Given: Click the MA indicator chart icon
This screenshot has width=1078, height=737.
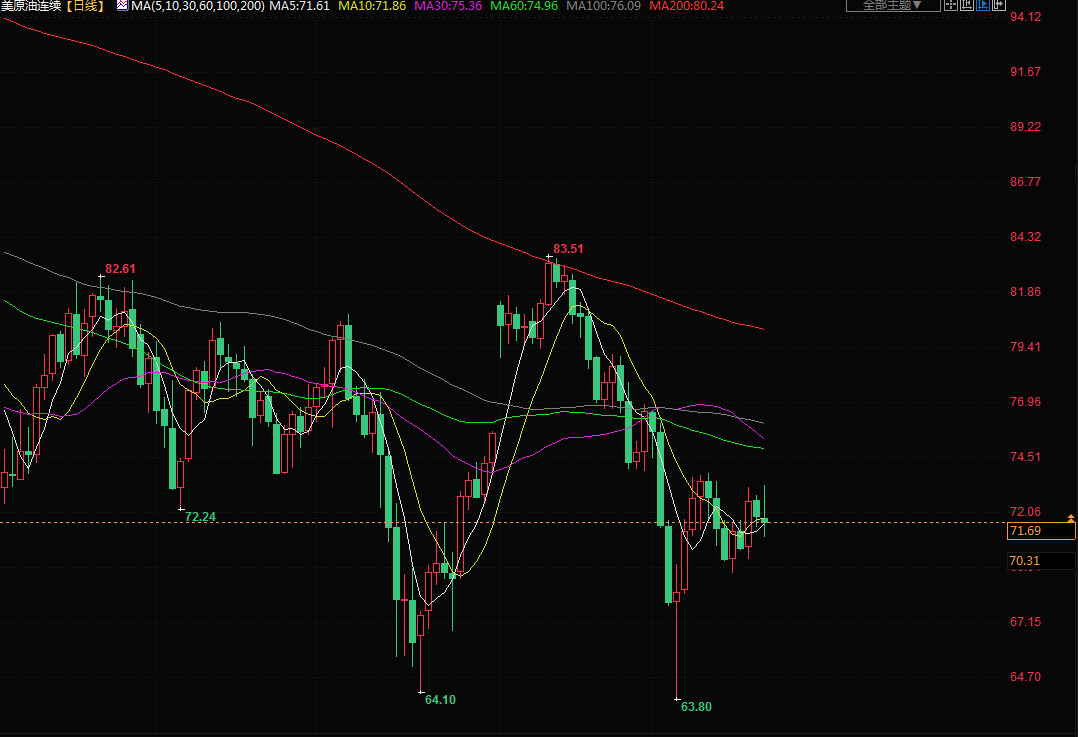Looking at the screenshot, I should tap(122, 6).
